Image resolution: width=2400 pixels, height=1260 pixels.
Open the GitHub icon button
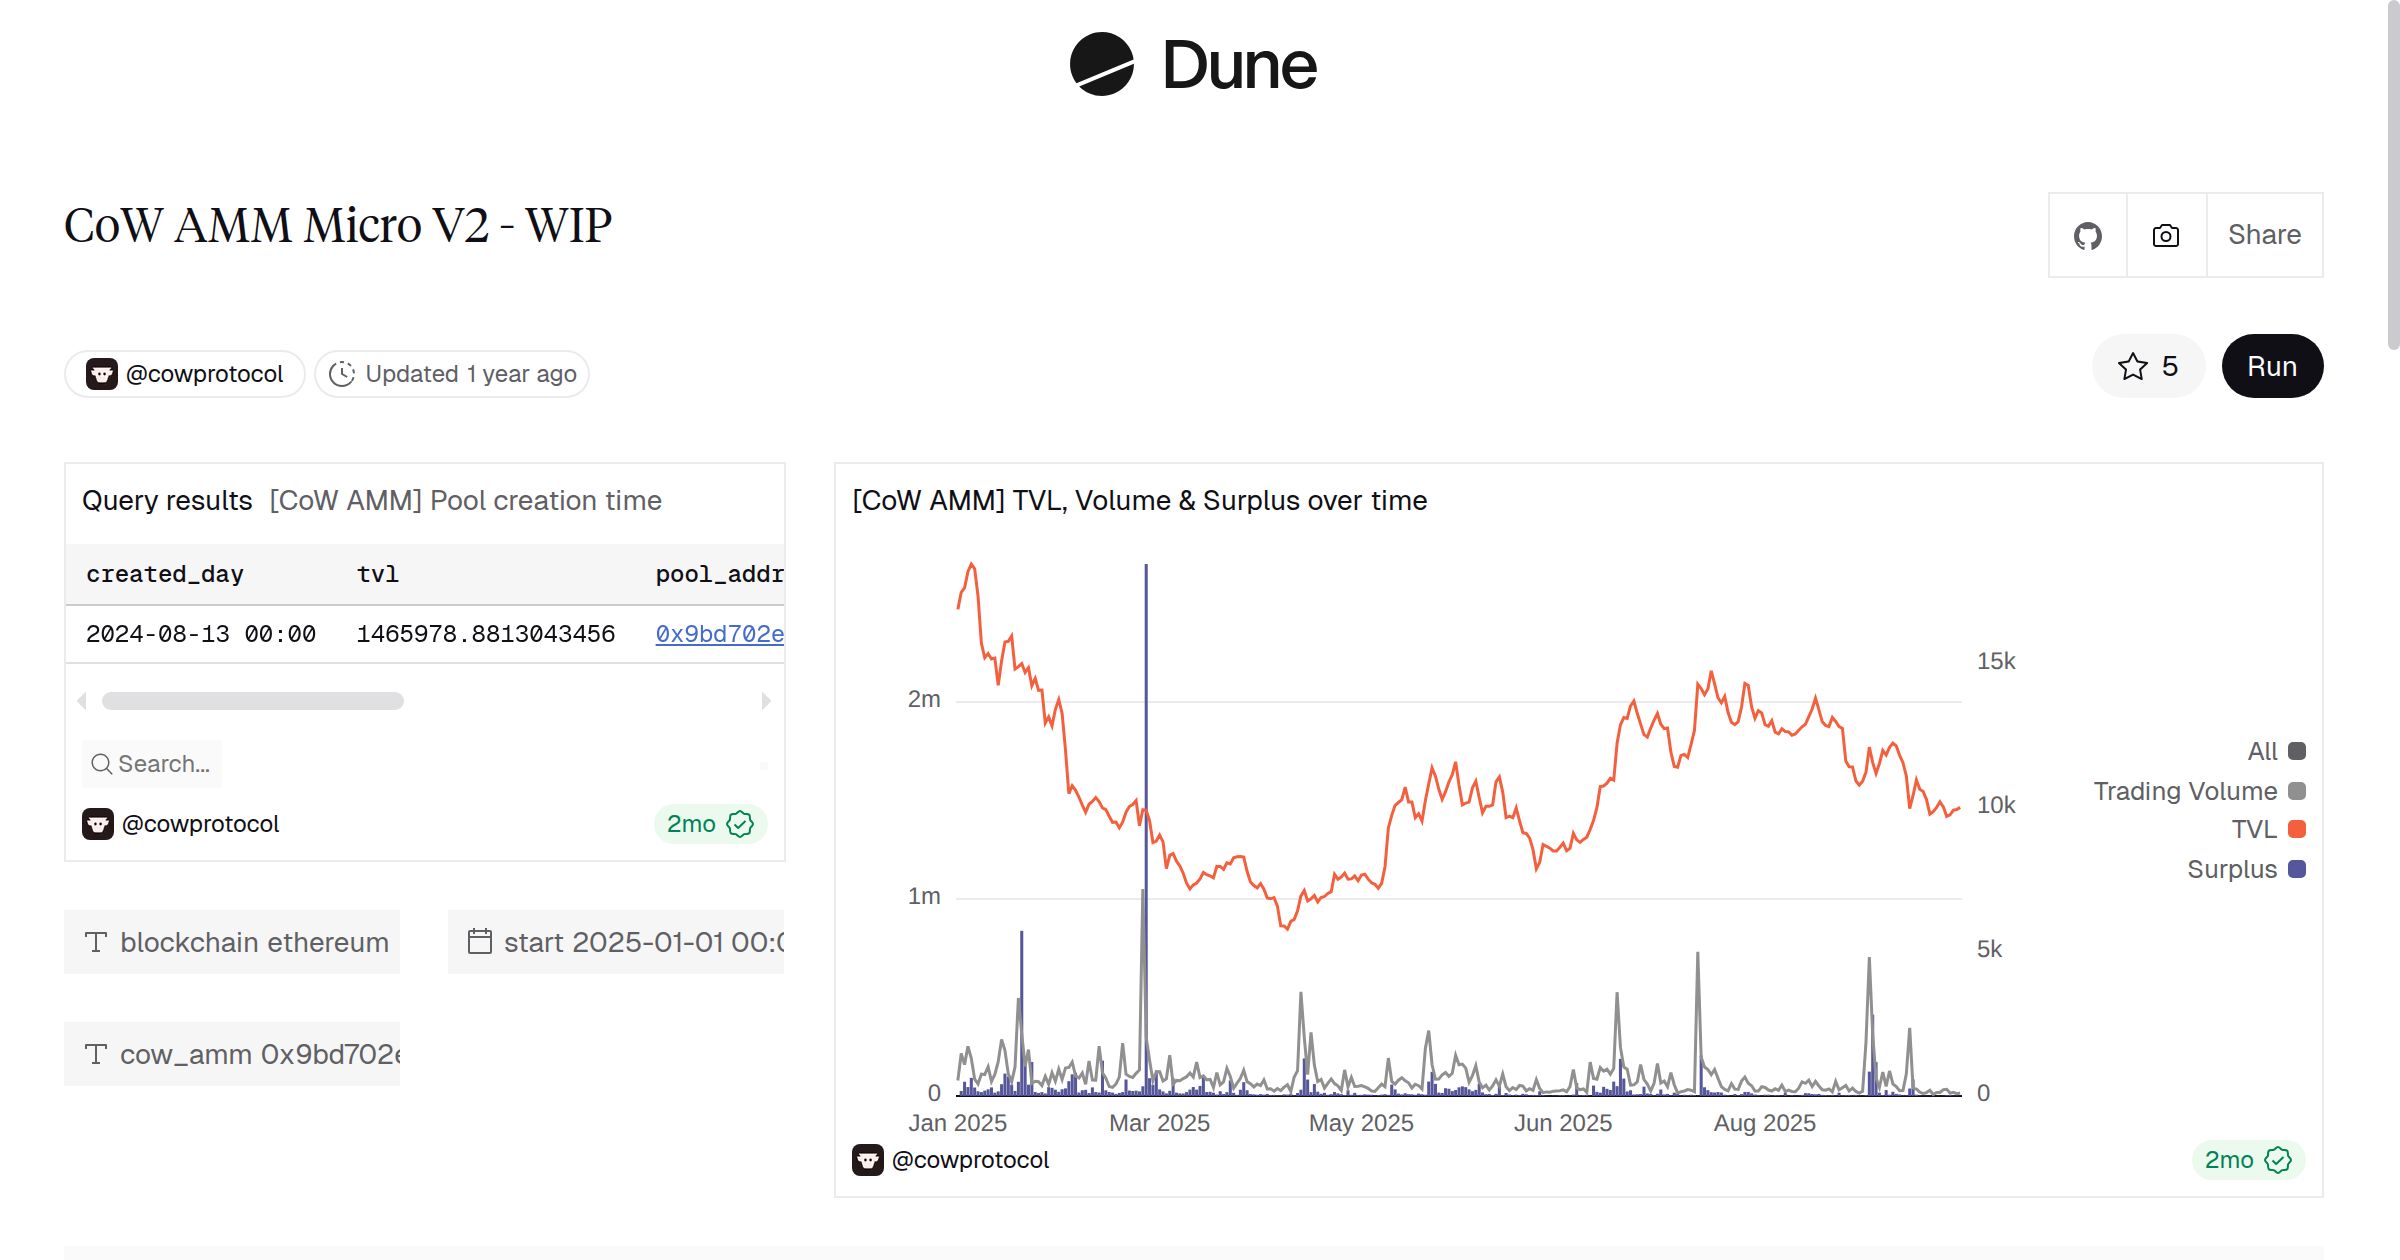click(x=2087, y=236)
